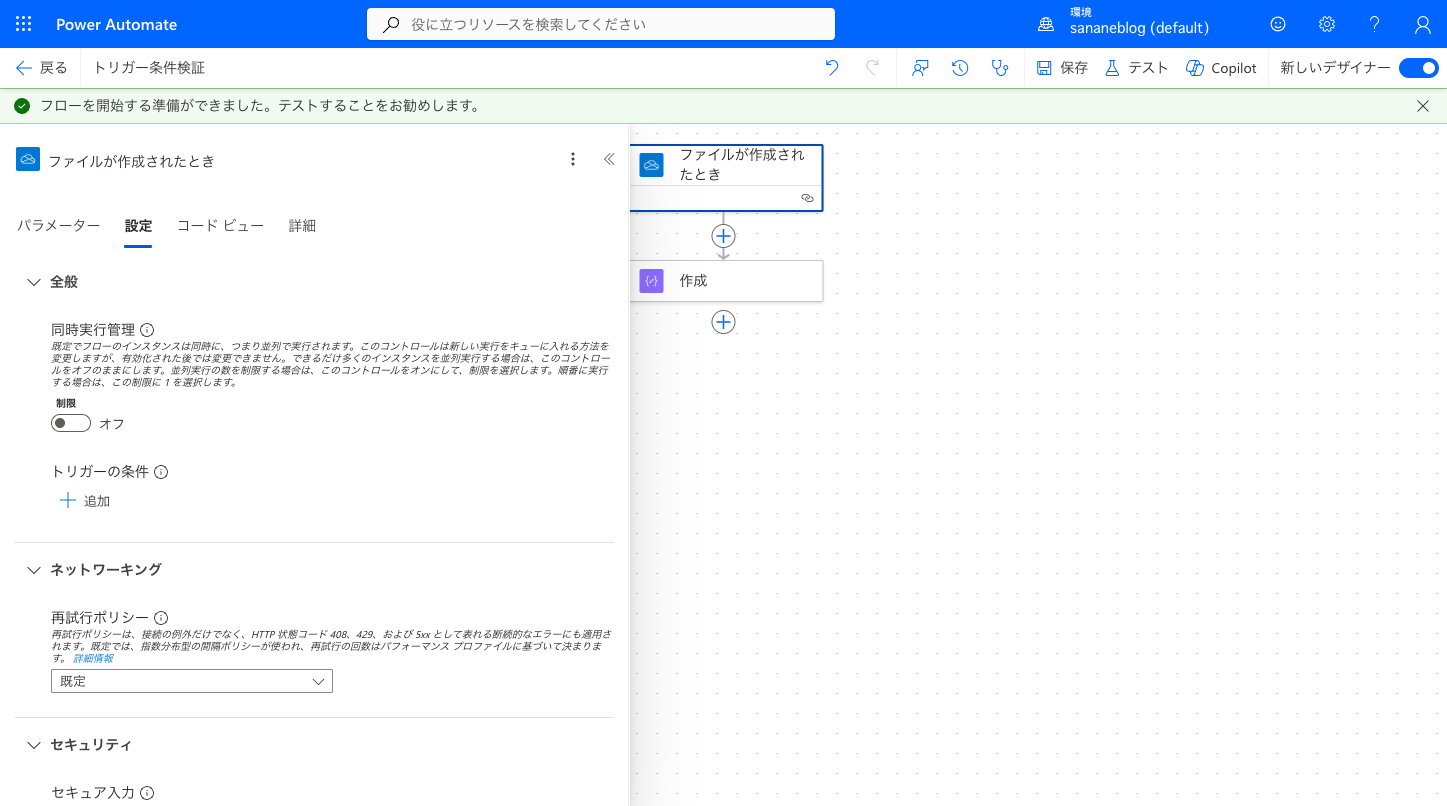The image size is (1447, 806).
Task: Collapse the settings panel with double chevron
Action: coord(609,159)
